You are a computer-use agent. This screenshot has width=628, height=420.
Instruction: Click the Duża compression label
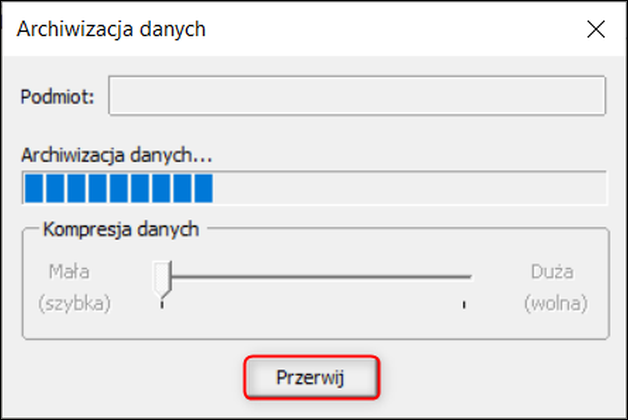pyautogui.click(x=554, y=270)
